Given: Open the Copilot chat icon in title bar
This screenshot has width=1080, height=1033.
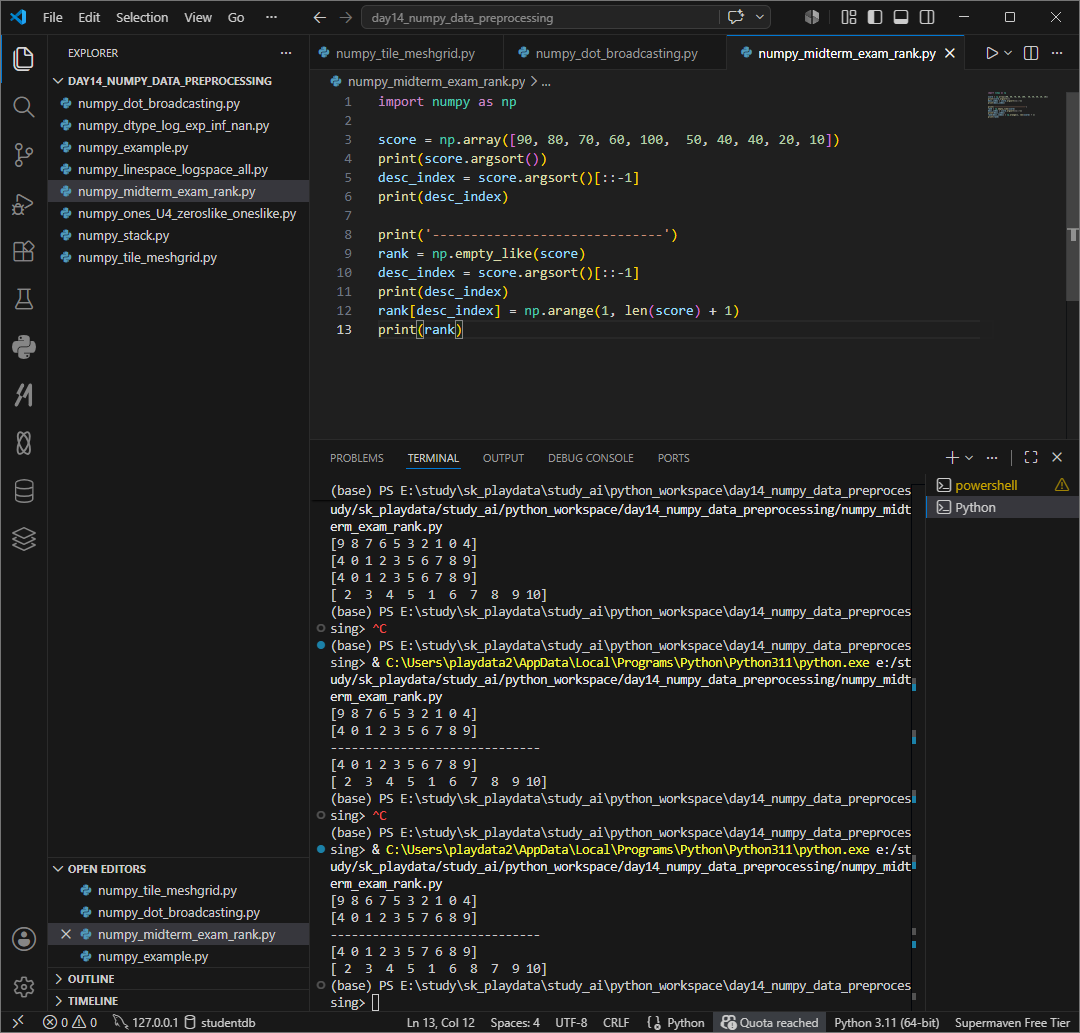Looking at the screenshot, I should (x=736, y=17).
